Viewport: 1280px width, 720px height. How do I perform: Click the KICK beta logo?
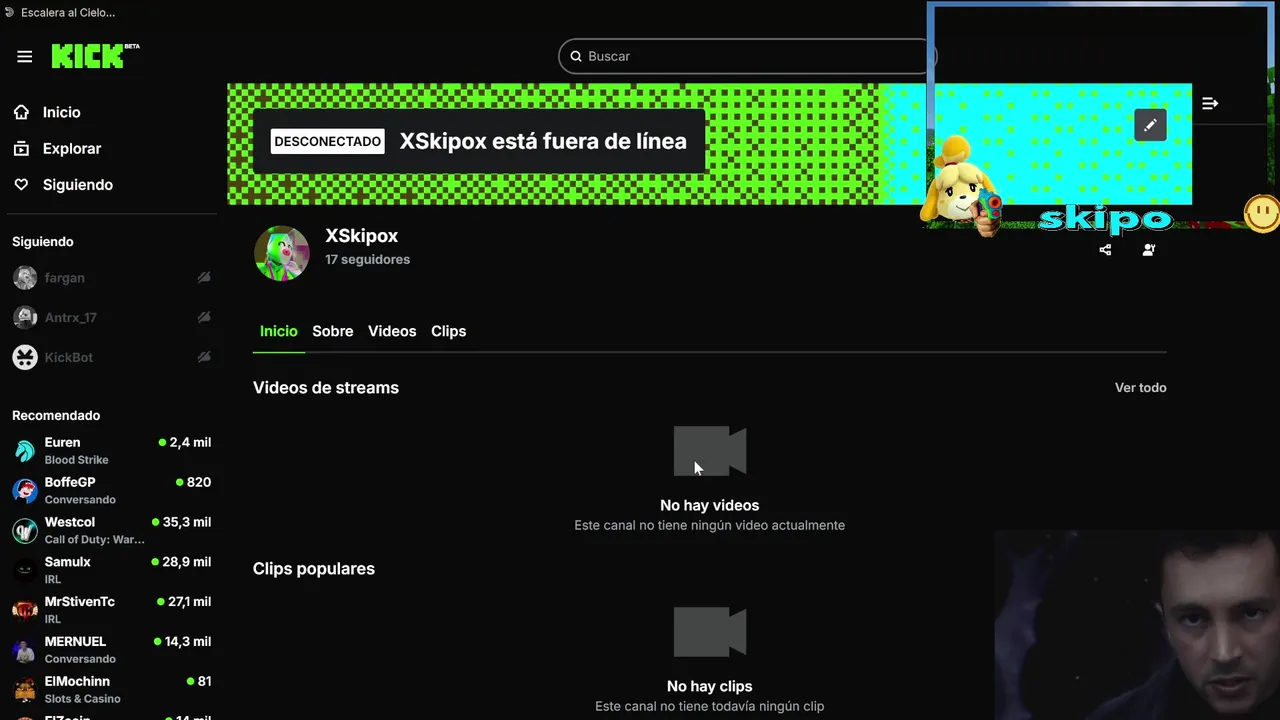[95, 56]
